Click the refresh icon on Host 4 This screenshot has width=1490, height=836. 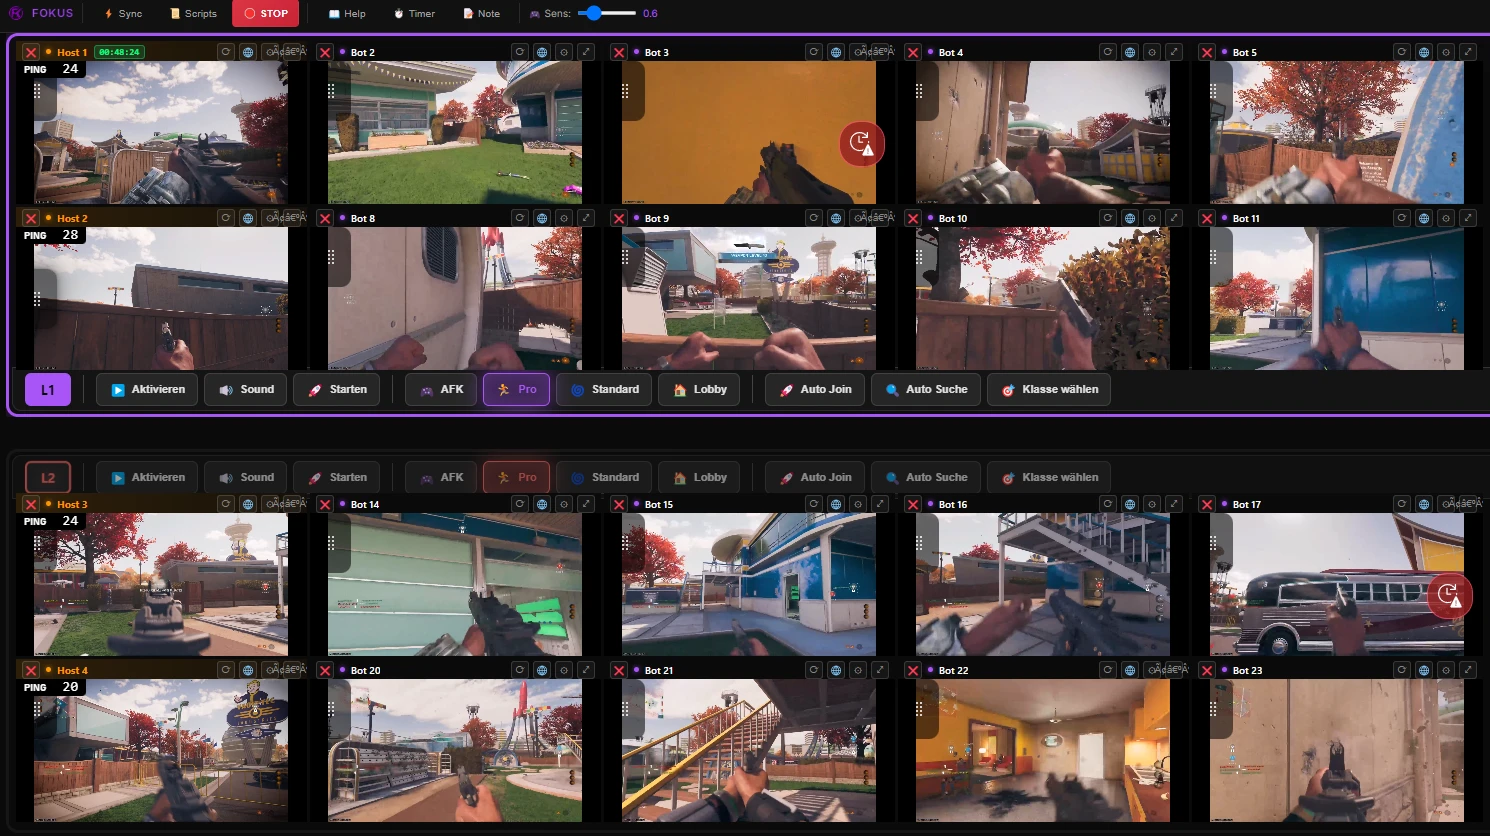click(x=226, y=670)
